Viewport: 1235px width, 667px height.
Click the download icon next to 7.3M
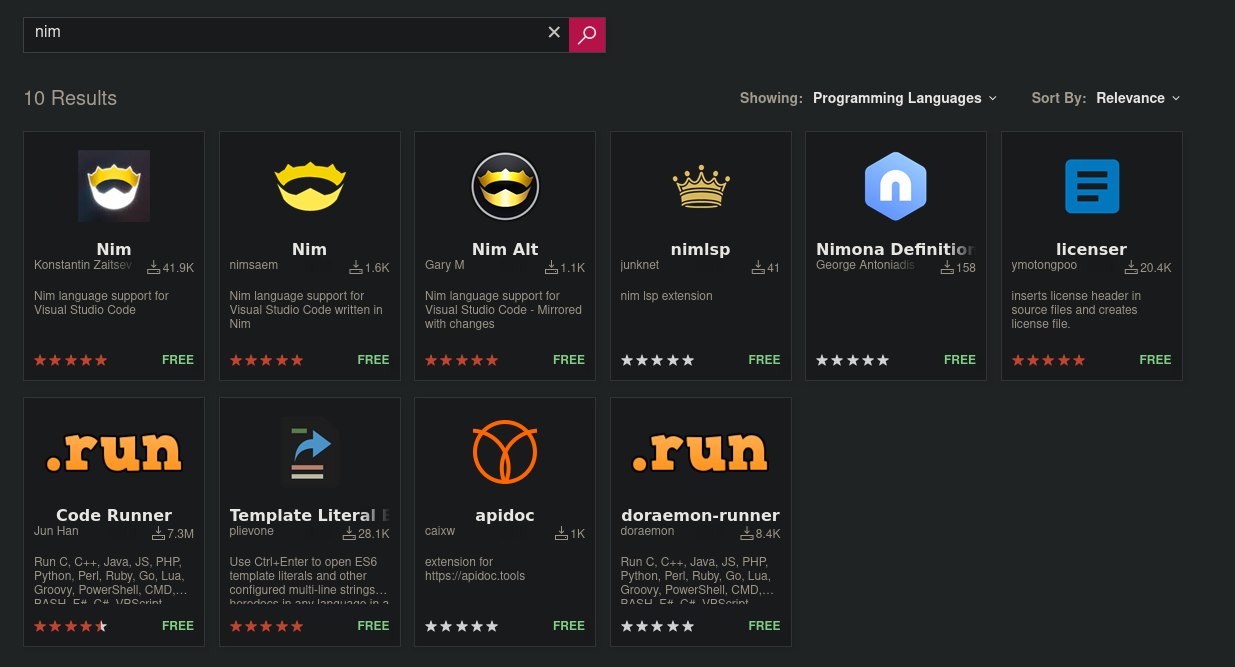click(158, 534)
